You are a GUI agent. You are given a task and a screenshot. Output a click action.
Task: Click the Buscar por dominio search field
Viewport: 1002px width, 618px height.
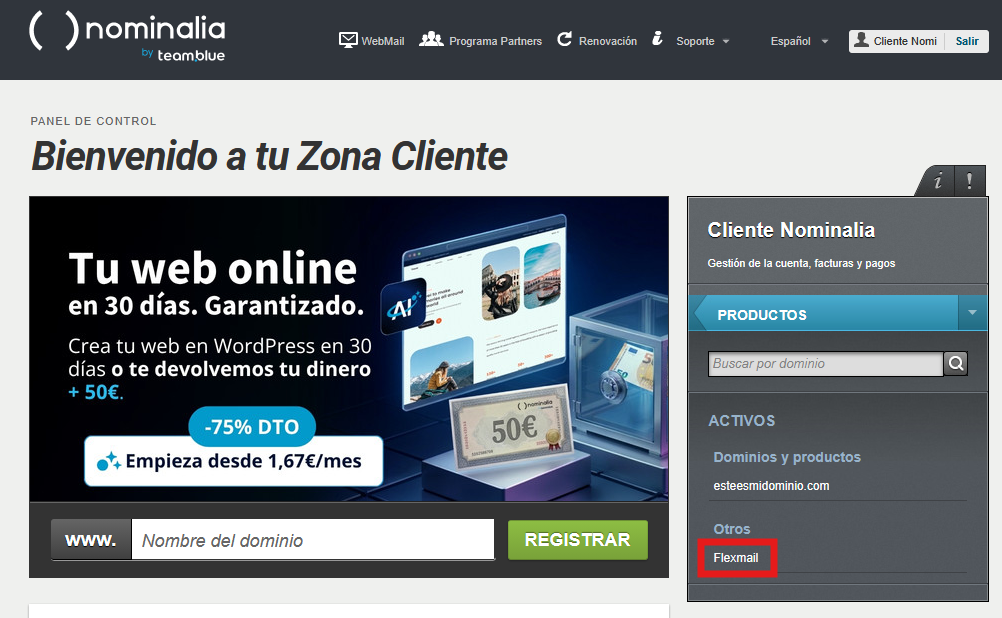825,364
